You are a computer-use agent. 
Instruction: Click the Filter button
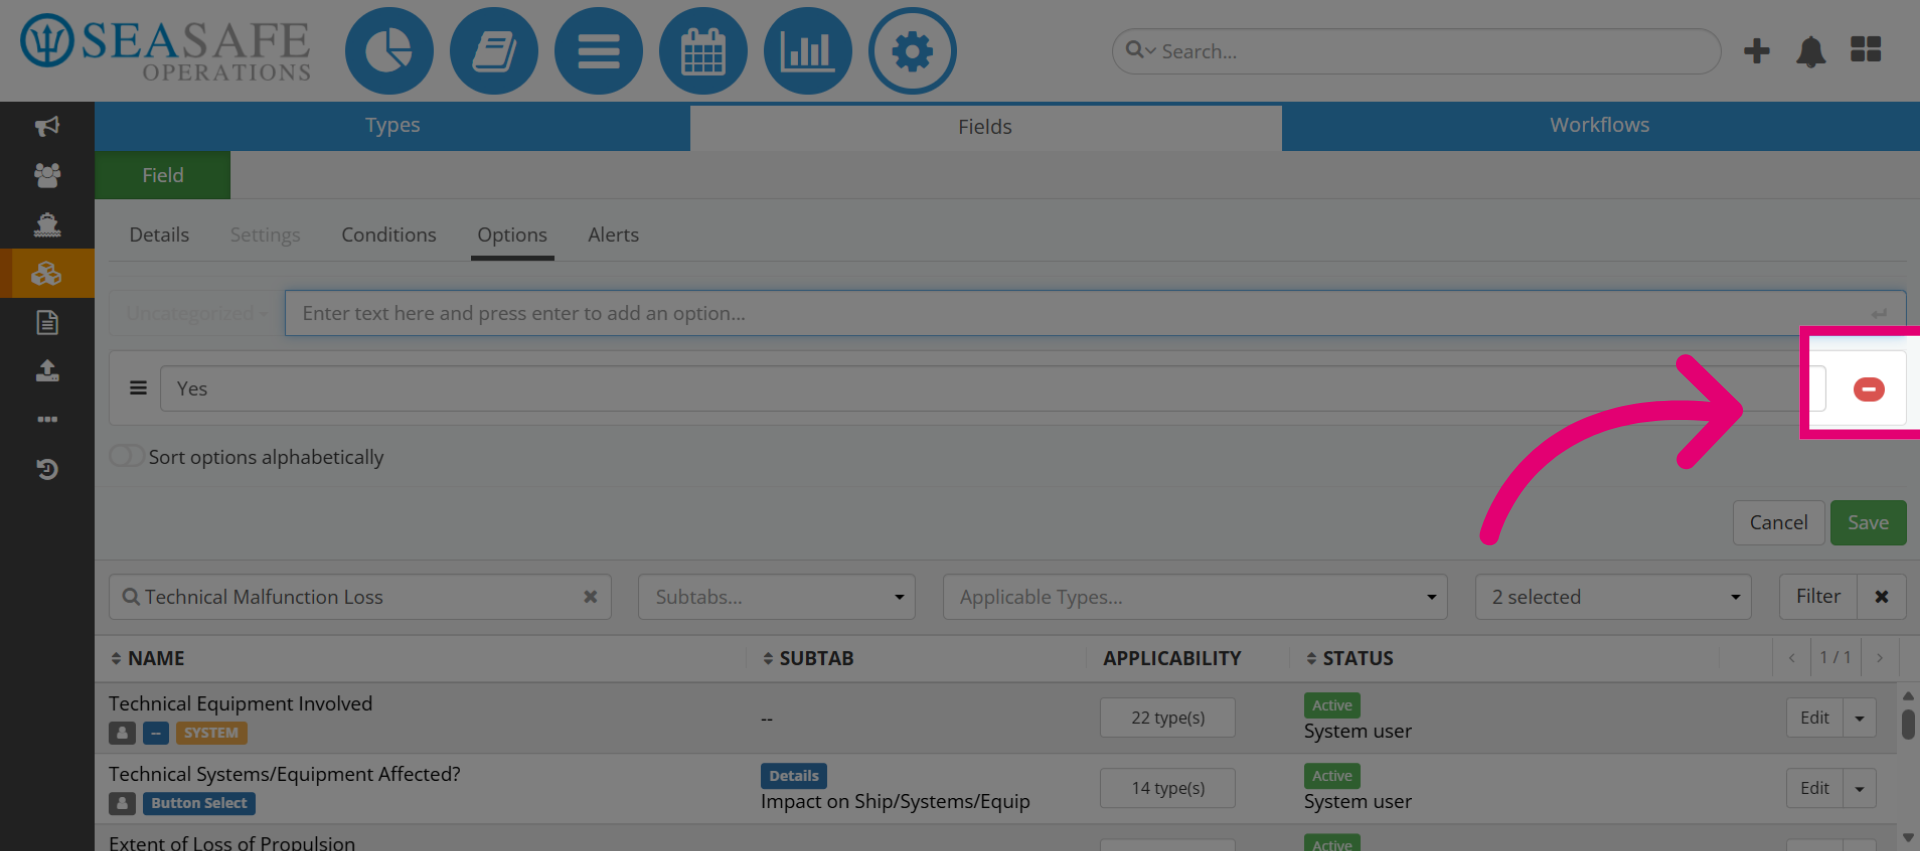pos(1818,597)
